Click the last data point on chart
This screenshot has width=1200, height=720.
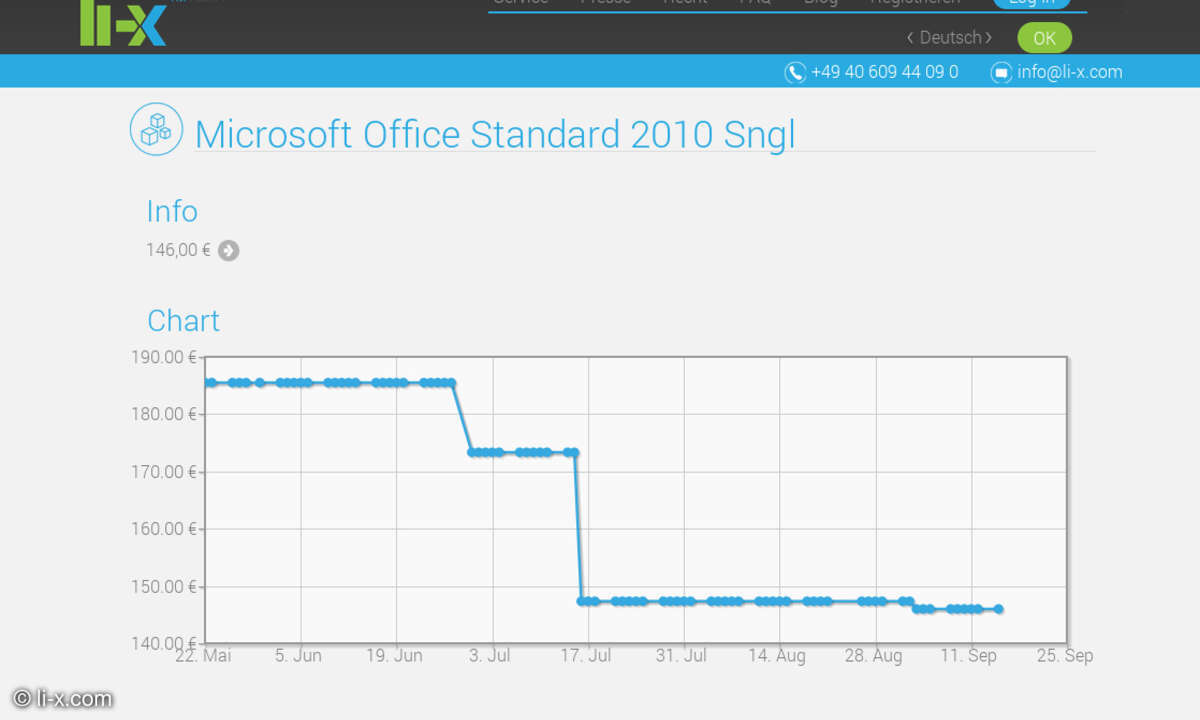pyautogui.click(x=998, y=609)
